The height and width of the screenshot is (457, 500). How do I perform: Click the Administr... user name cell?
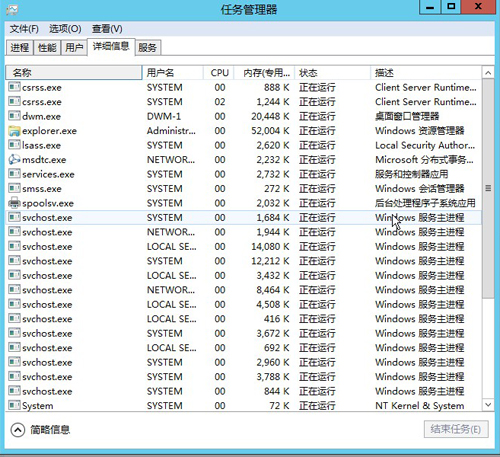click(171, 131)
